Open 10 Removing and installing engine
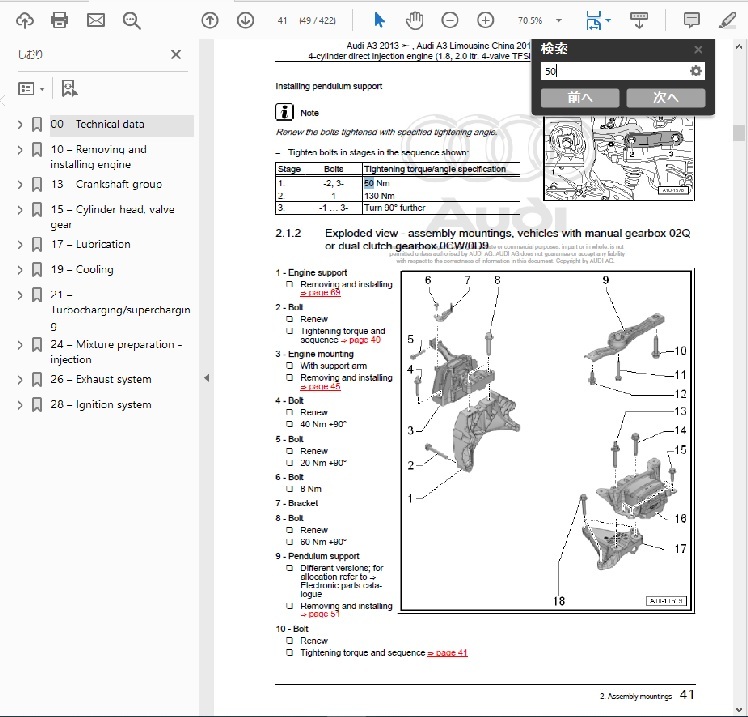 coord(98,156)
